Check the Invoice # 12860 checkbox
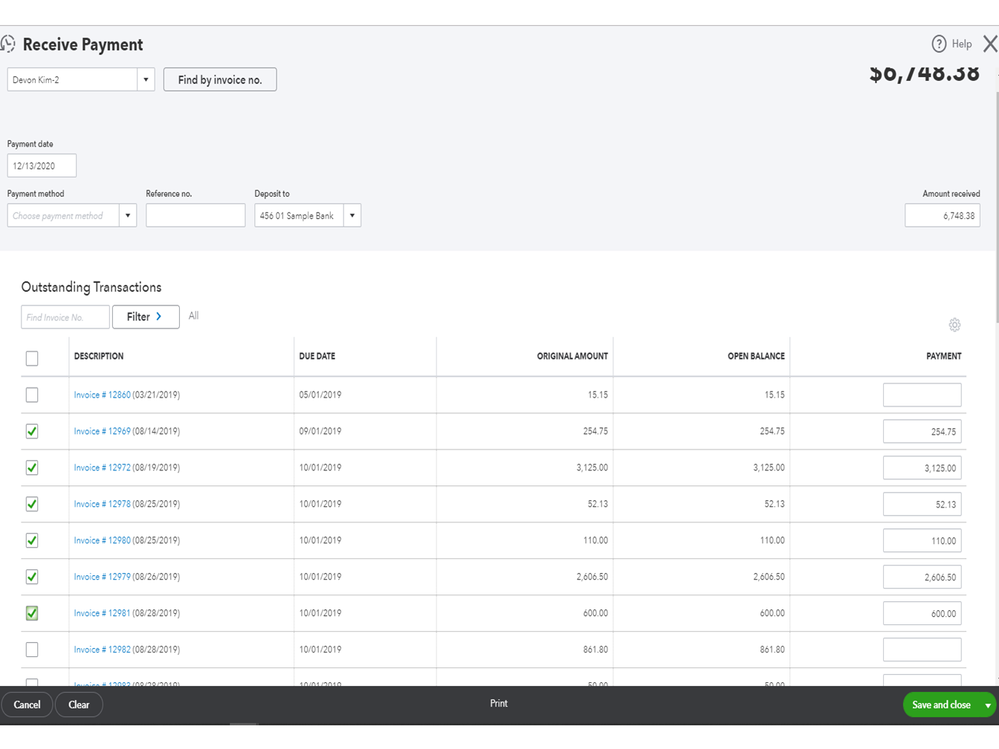This screenshot has width=999, height=749. pos(32,395)
